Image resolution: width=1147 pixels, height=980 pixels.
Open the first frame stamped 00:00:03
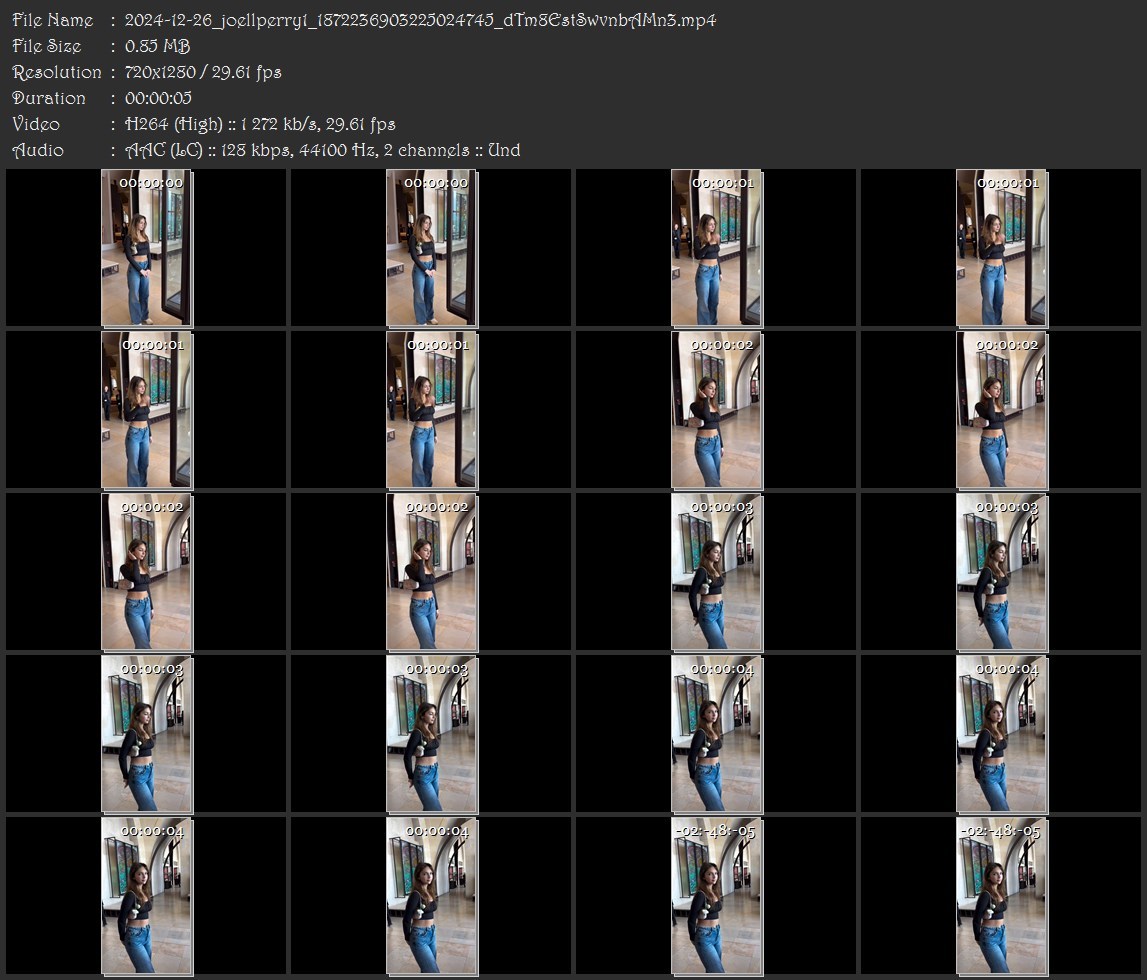[717, 572]
